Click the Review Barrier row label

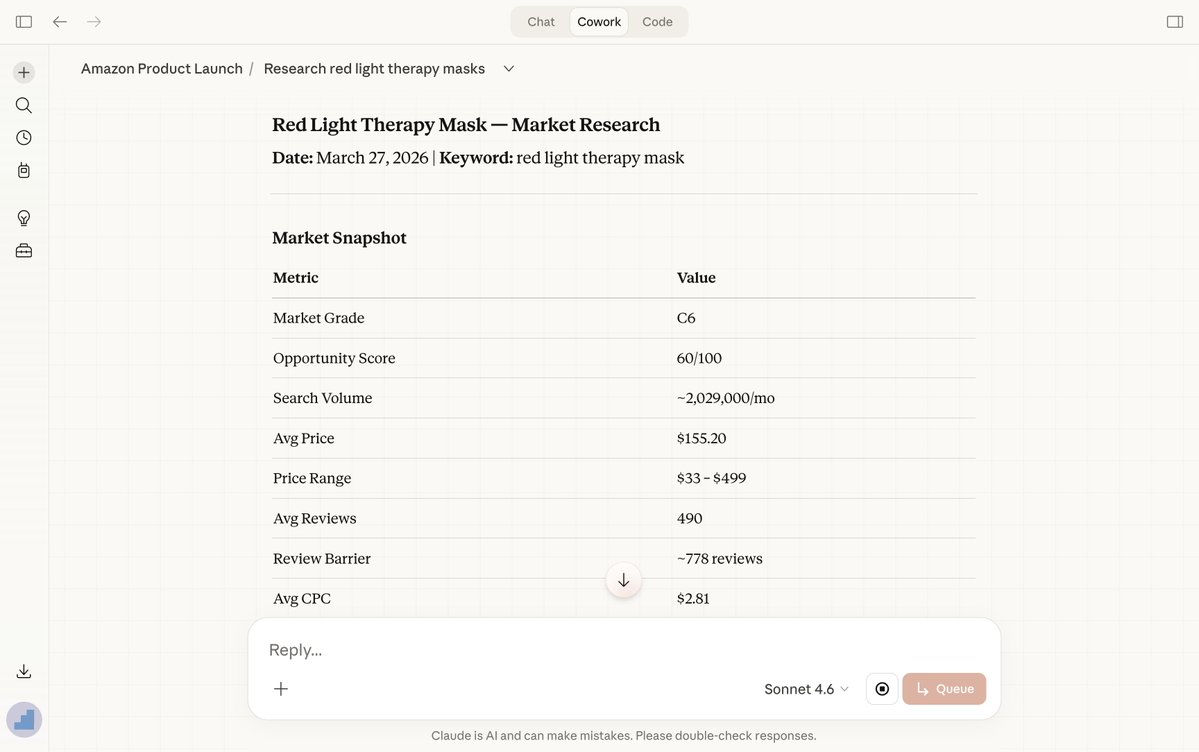click(x=322, y=558)
